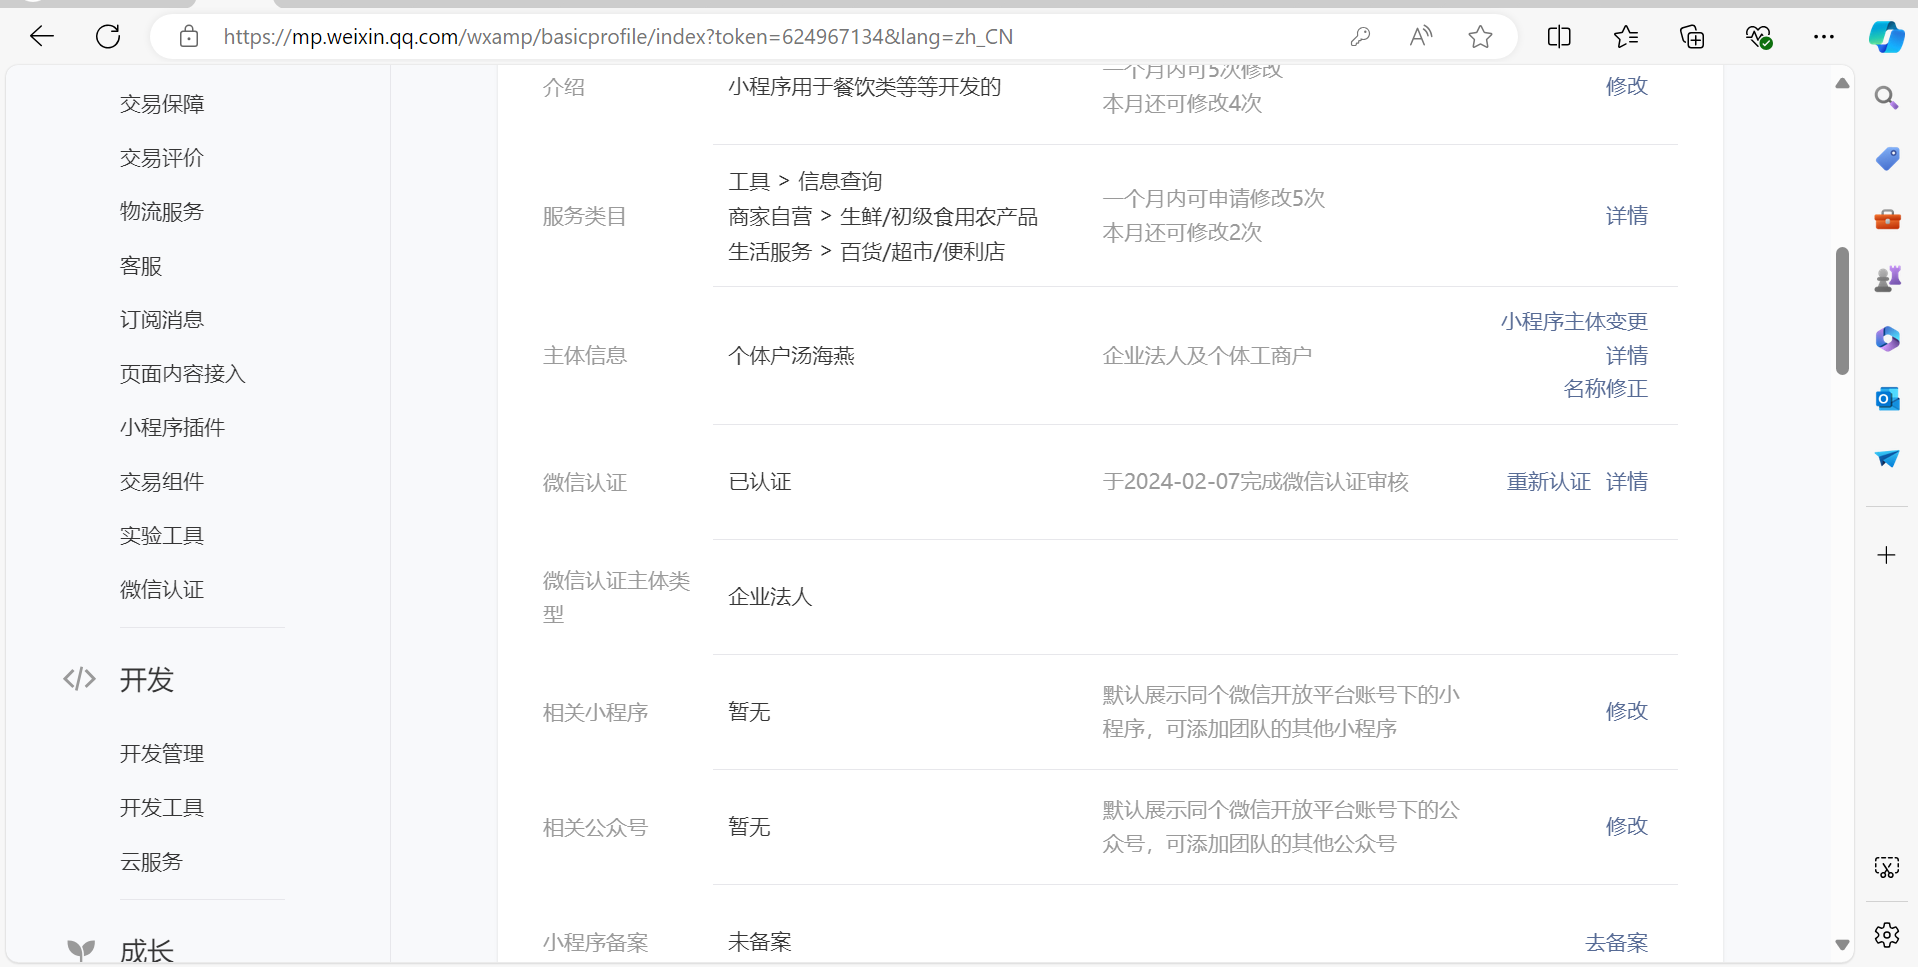This screenshot has height=967, width=1918.
Task: Click the 个体户汤海燕 subject name
Action: [792, 356]
